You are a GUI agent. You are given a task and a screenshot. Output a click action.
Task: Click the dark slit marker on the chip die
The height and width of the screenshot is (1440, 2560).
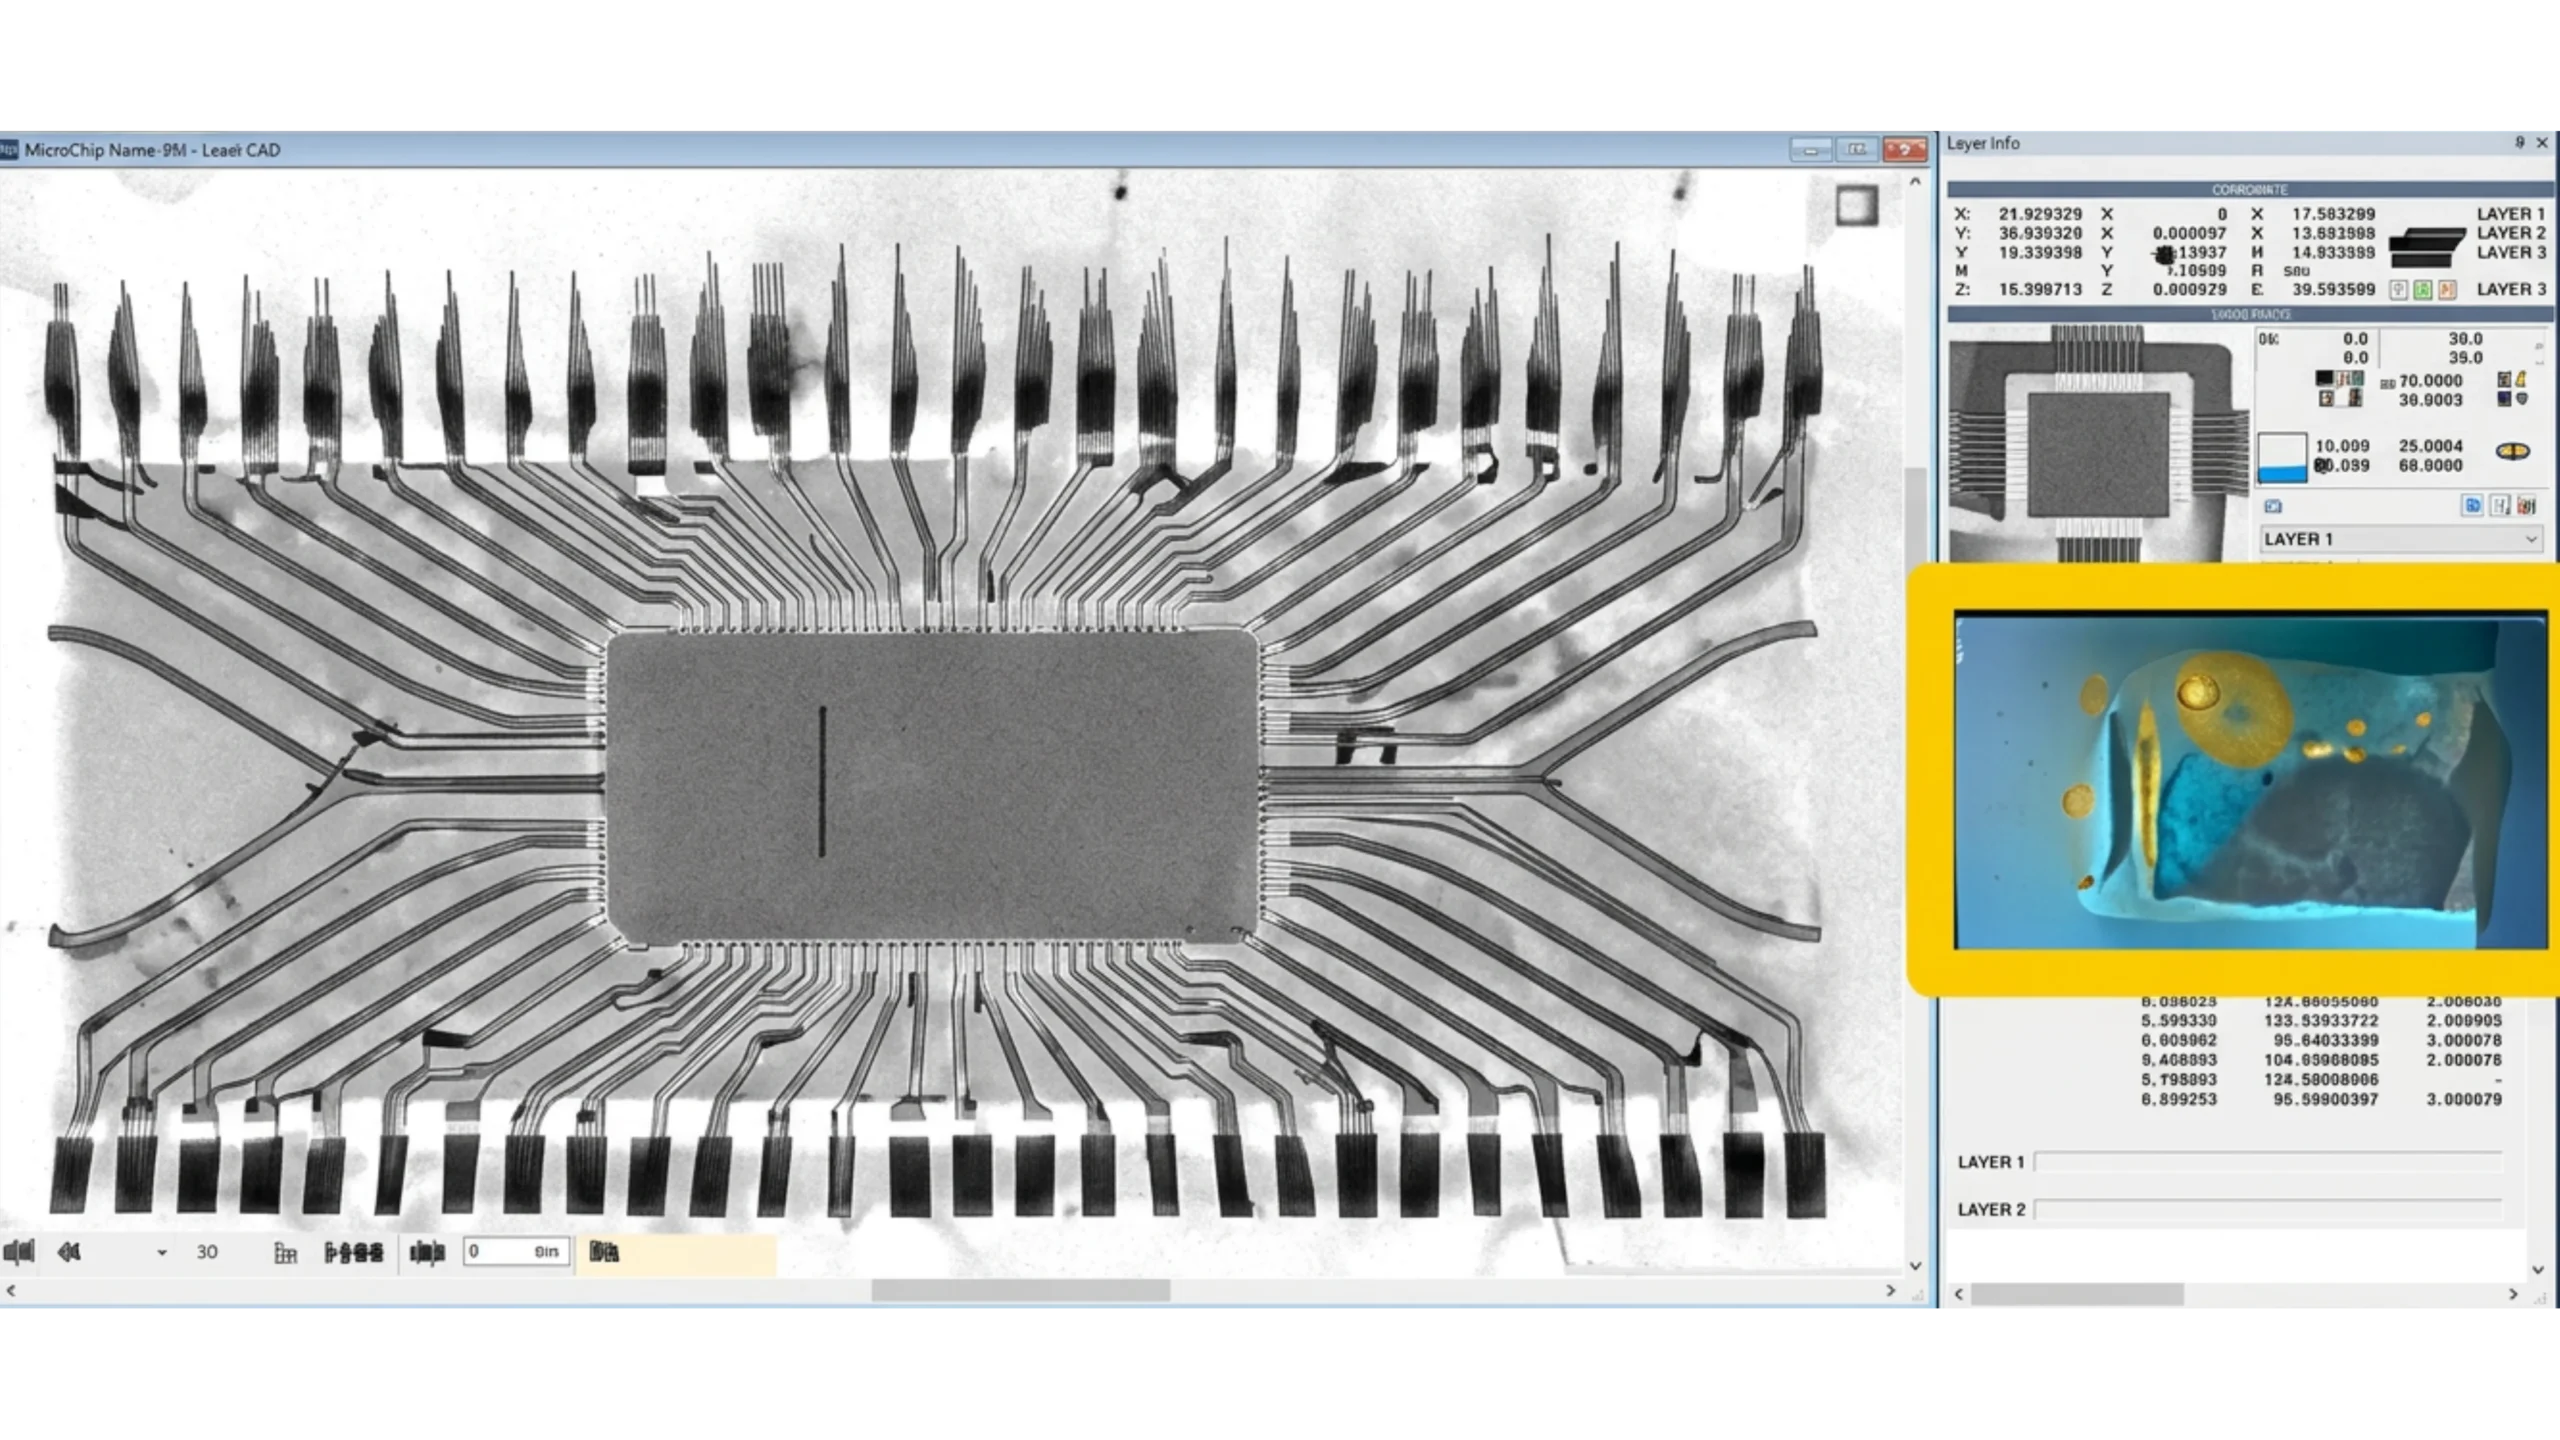click(822, 782)
